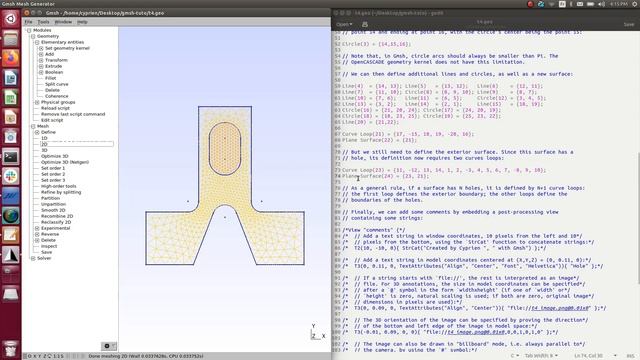
Task: Expand the Physical groups node
Action: pyautogui.click(x=37, y=102)
